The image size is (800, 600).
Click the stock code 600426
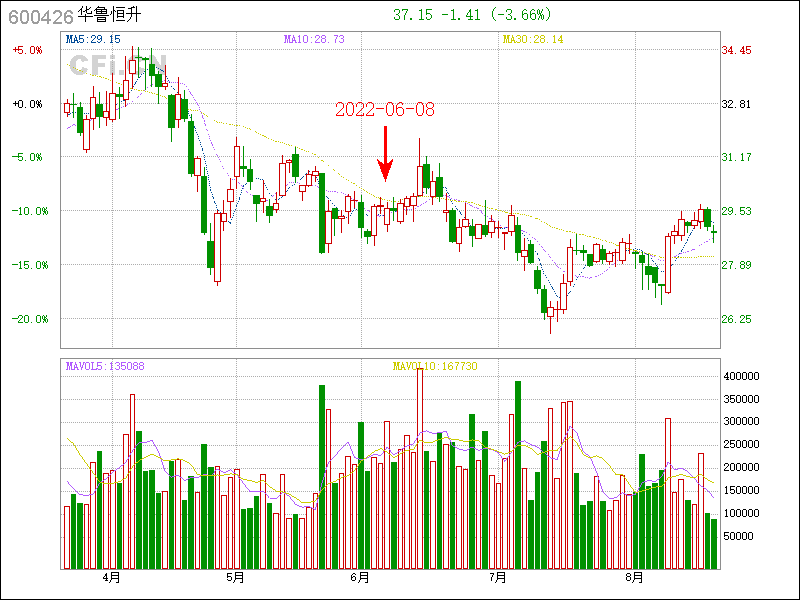tap(41, 17)
